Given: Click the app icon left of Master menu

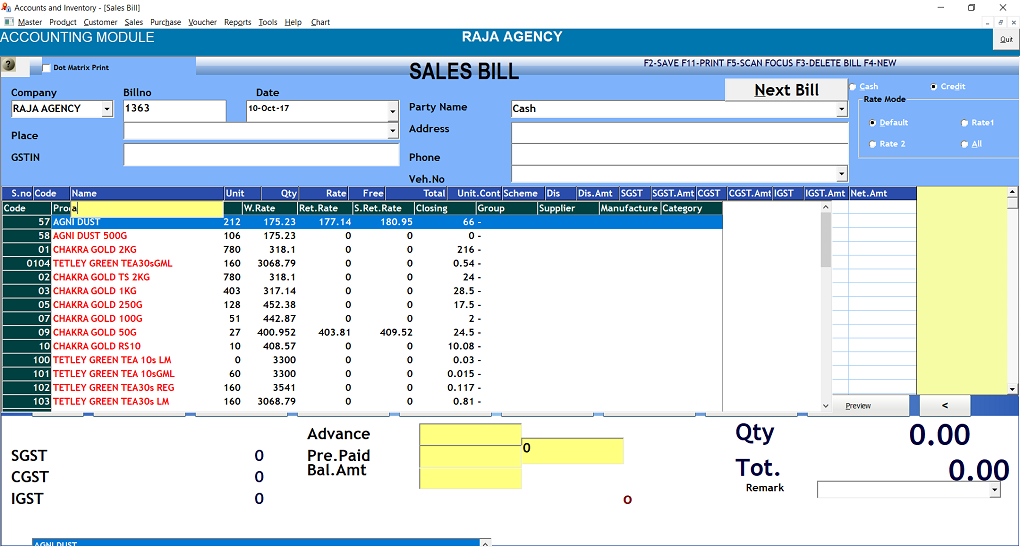Looking at the screenshot, I should pyautogui.click(x=8, y=22).
